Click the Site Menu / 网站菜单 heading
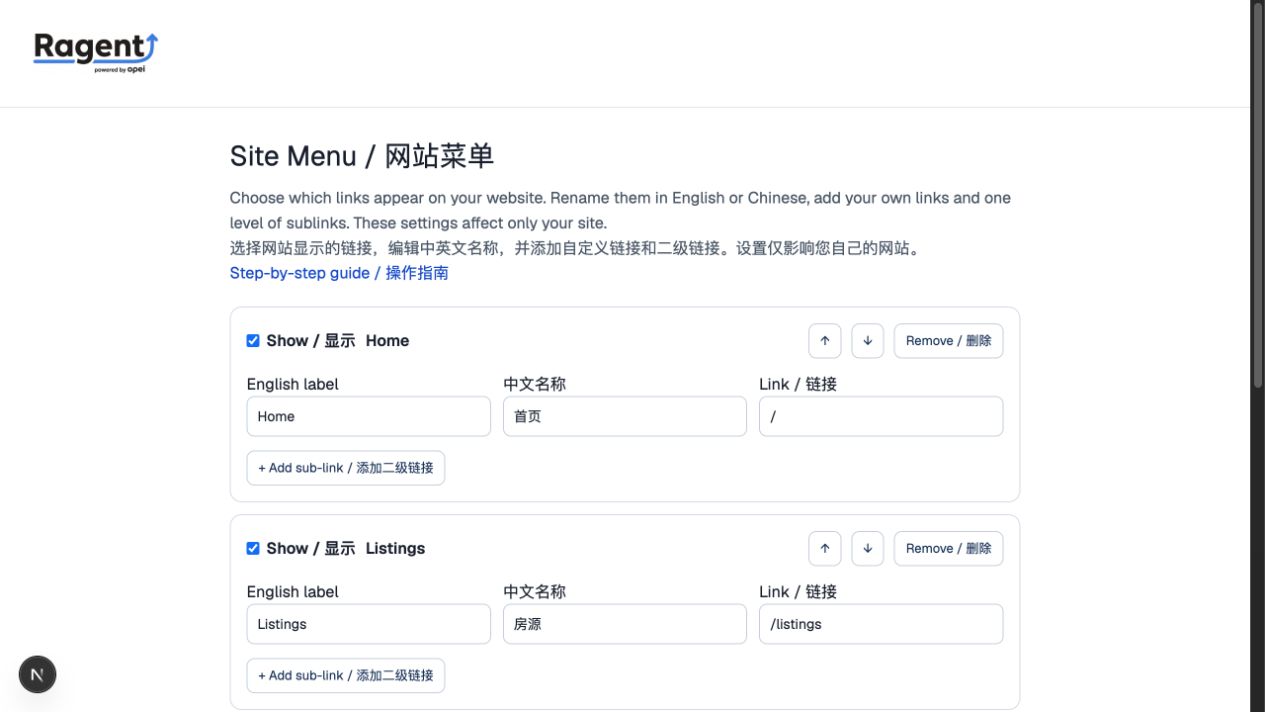1265x712 pixels. coord(362,156)
